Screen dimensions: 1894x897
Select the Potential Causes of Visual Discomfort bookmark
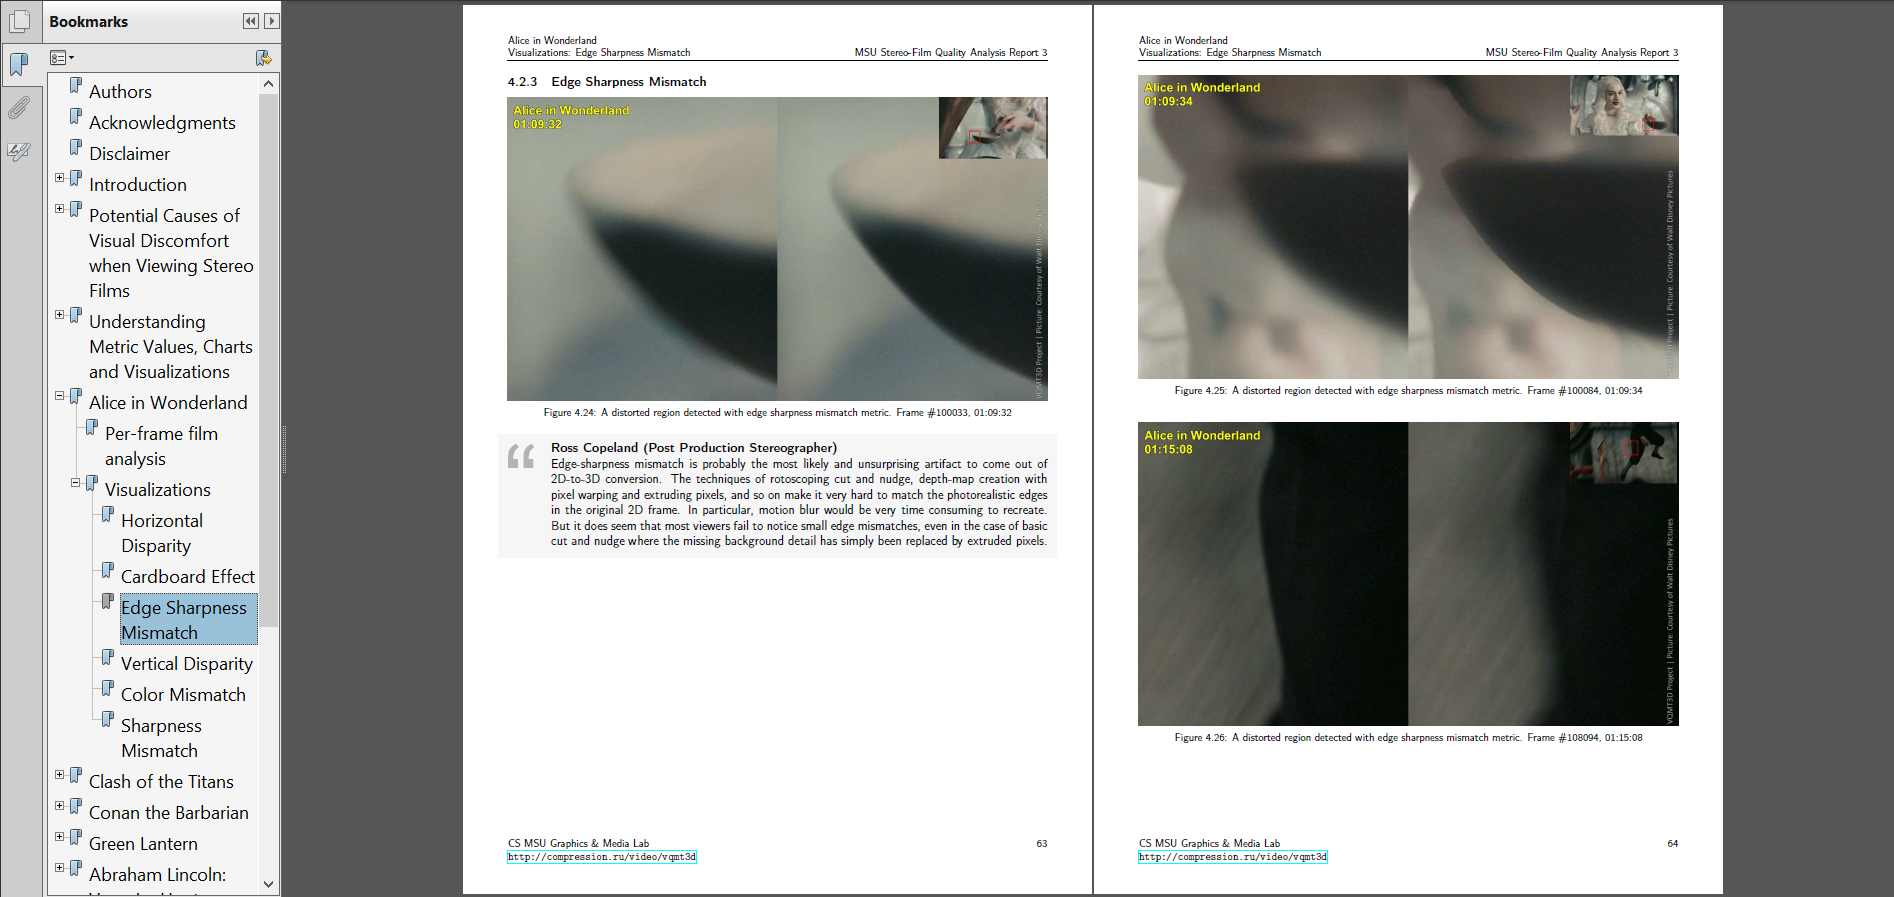(171, 253)
